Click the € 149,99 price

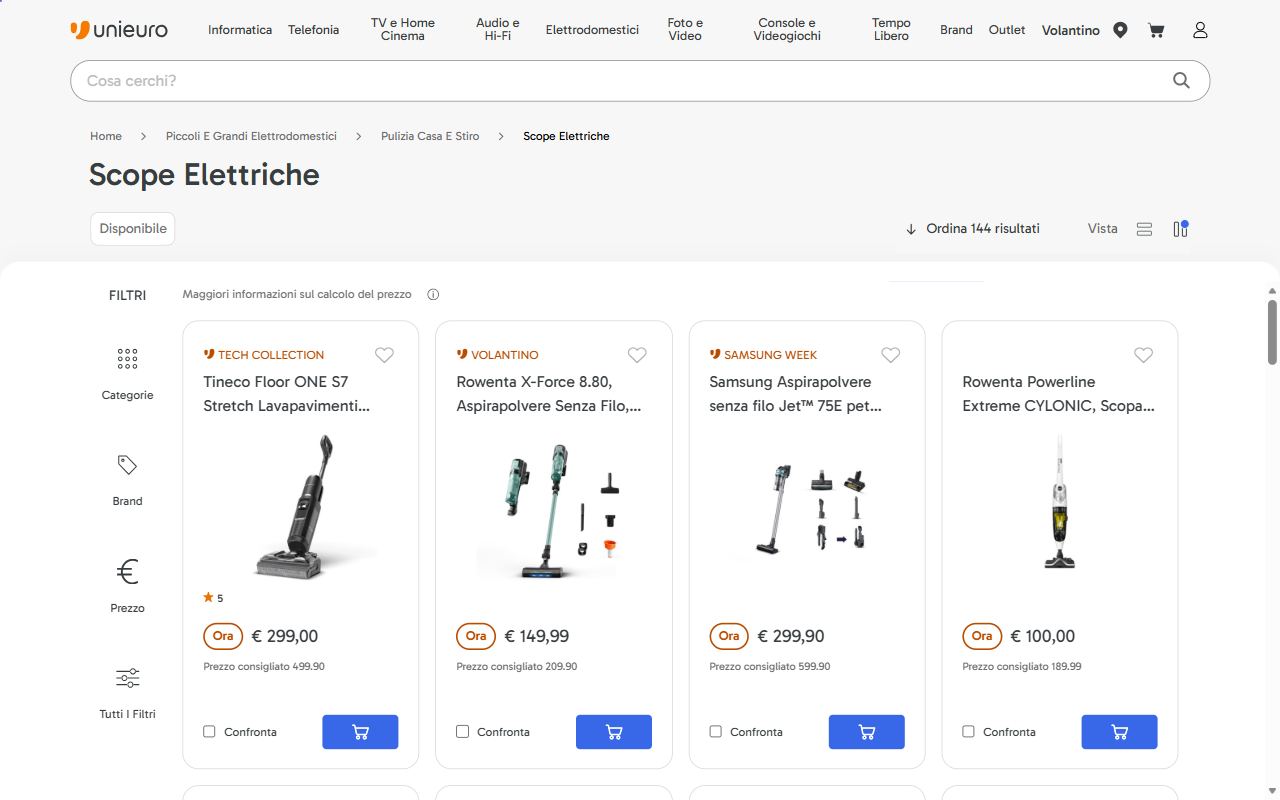pyautogui.click(x=536, y=636)
